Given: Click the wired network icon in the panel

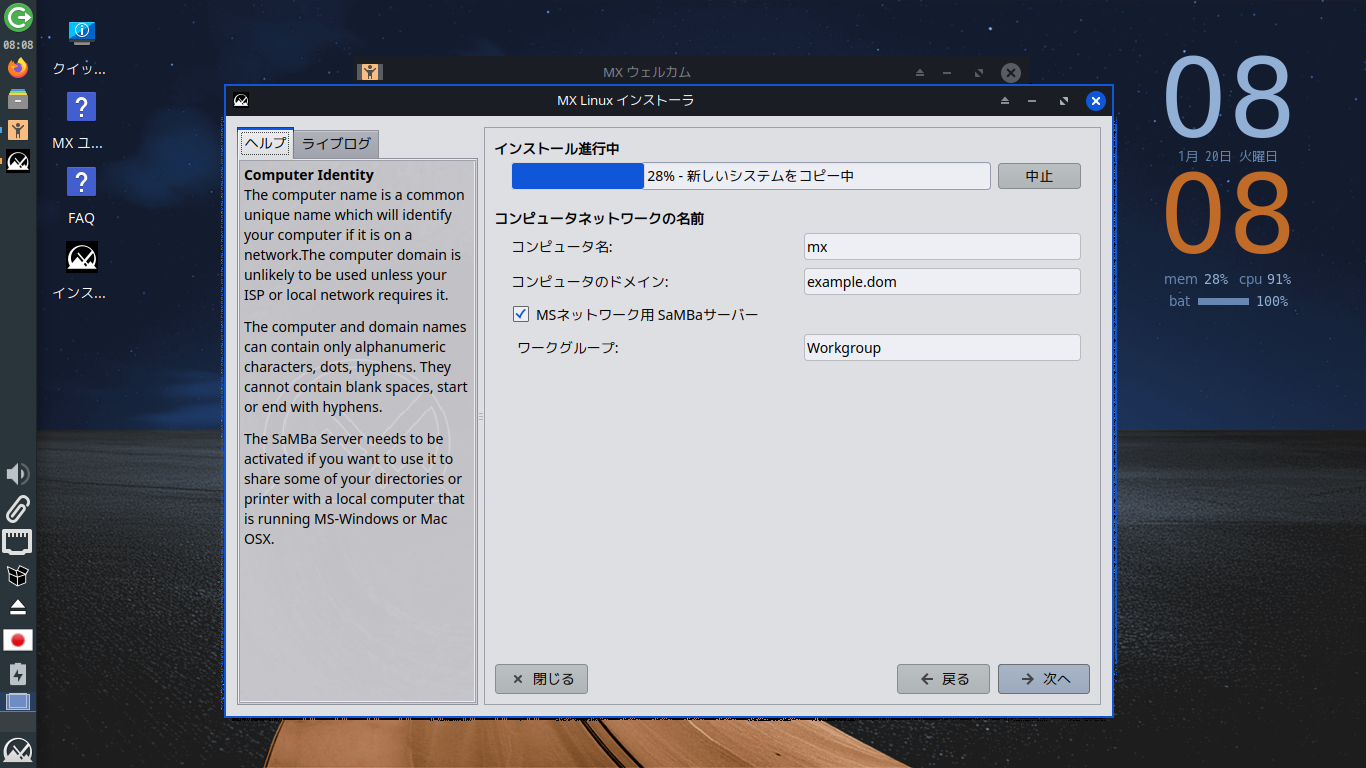Looking at the screenshot, I should coord(18,542).
